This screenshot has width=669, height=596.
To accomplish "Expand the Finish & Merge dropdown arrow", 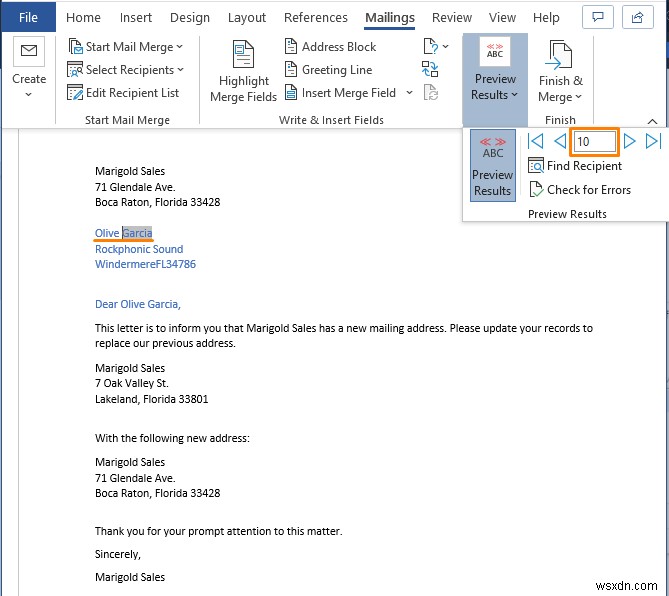I will 579,97.
